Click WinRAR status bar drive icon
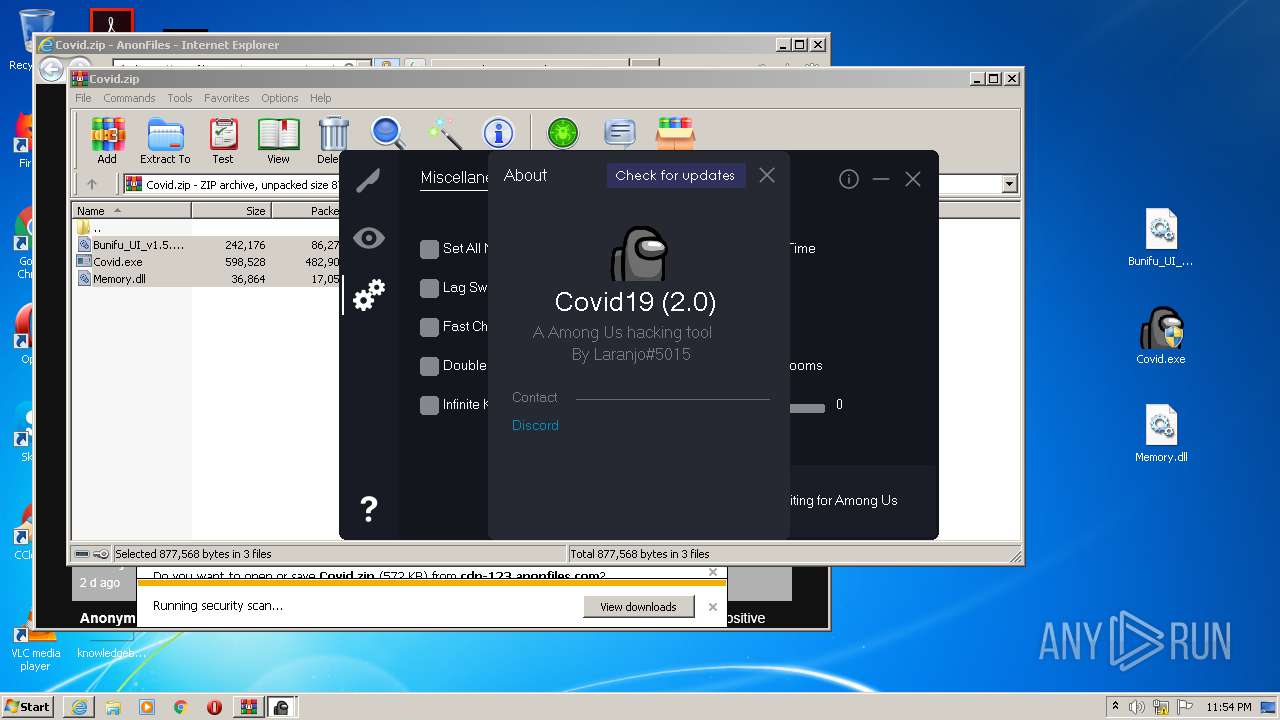The image size is (1280, 720). click(x=82, y=554)
